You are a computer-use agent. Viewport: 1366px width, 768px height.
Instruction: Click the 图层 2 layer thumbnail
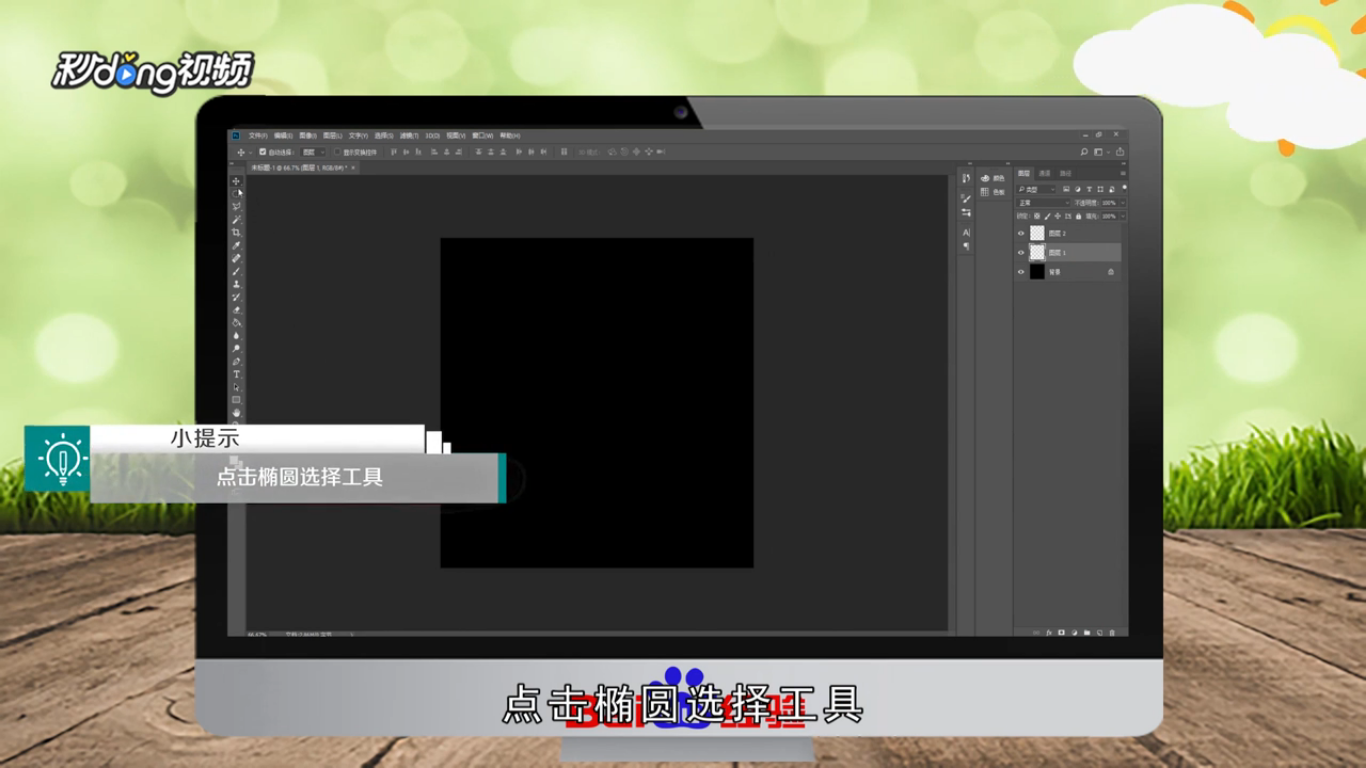click(1037, 233)
